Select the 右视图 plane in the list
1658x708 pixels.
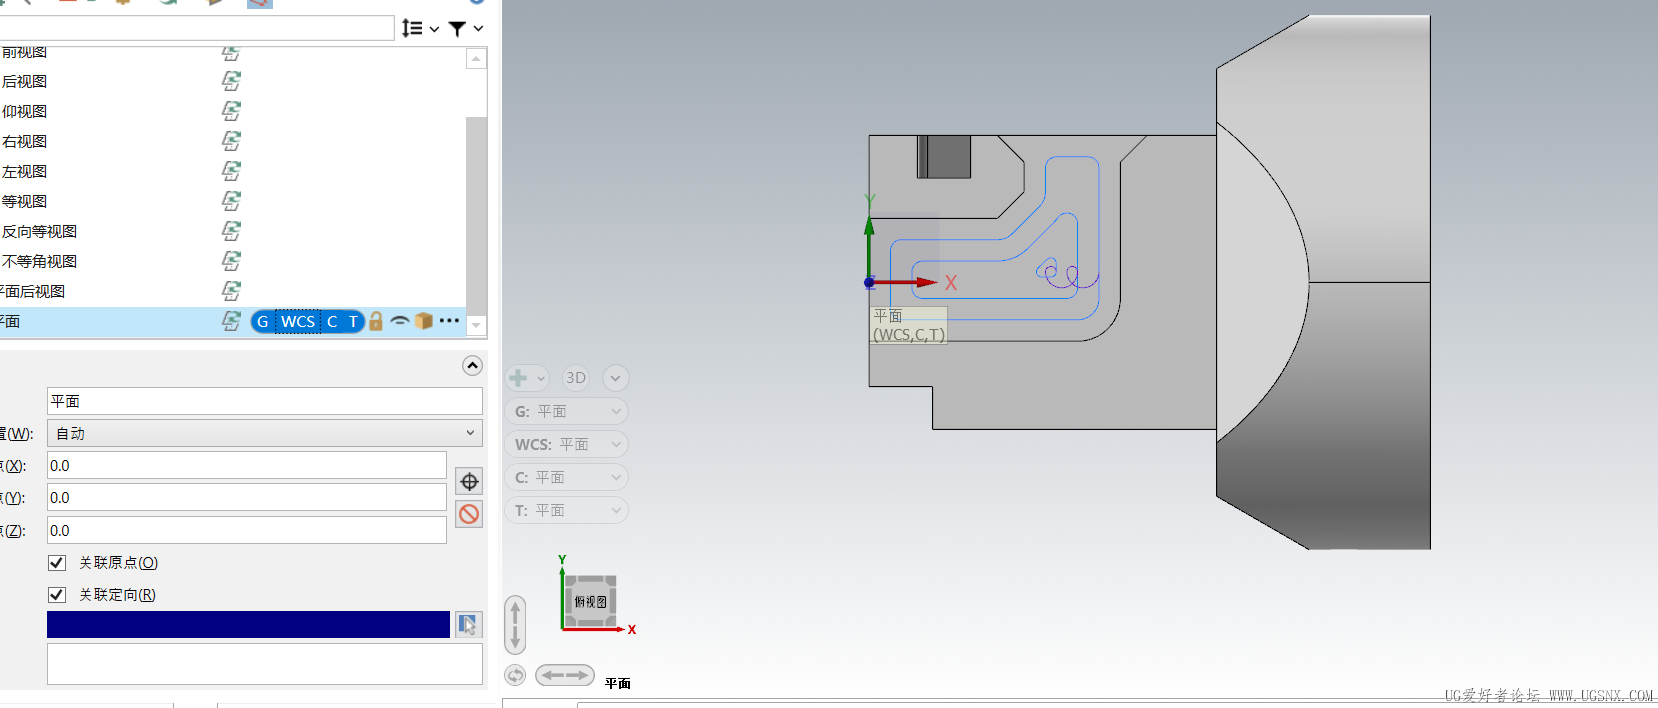pos(25,141)
